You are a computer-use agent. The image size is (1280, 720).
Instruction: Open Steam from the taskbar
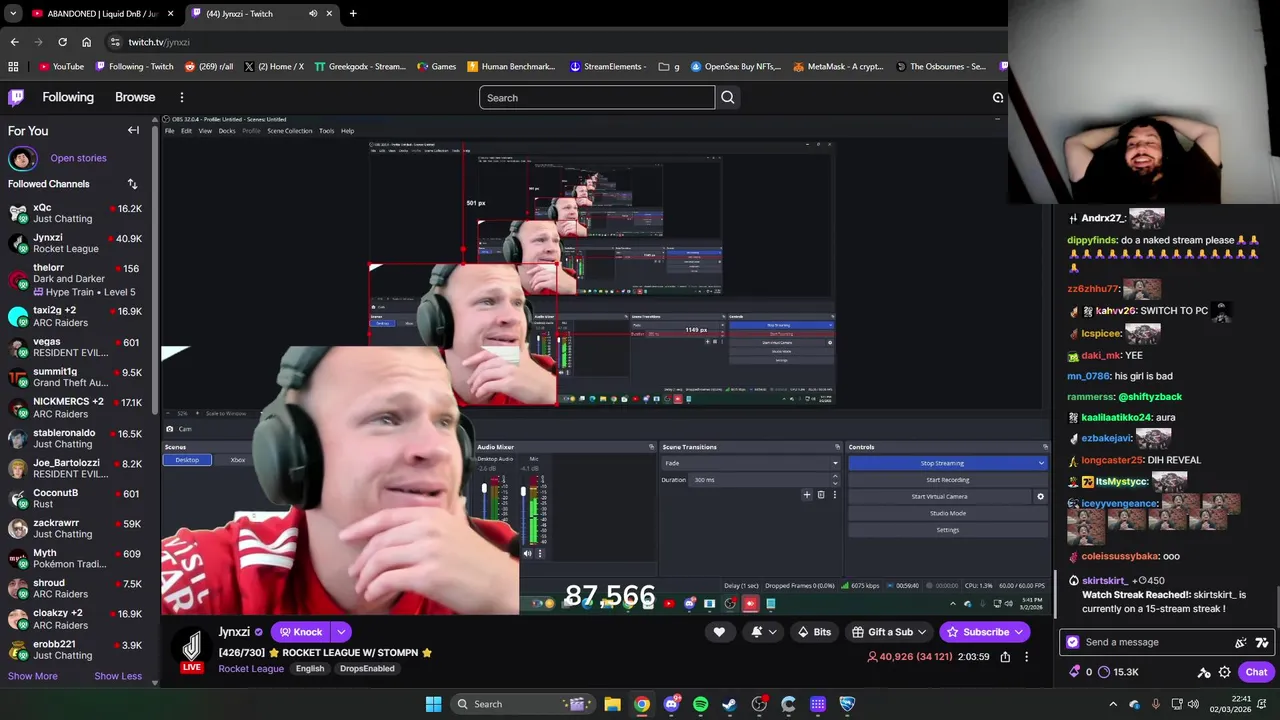coord(729,704)
